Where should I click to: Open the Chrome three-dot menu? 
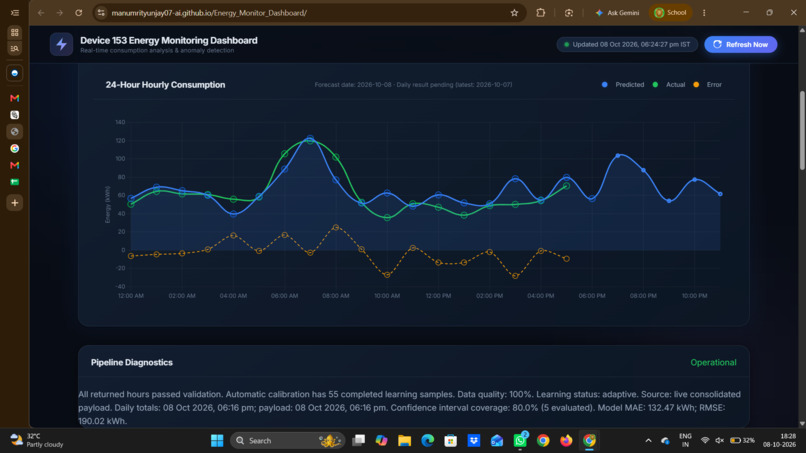click(704, 13)
